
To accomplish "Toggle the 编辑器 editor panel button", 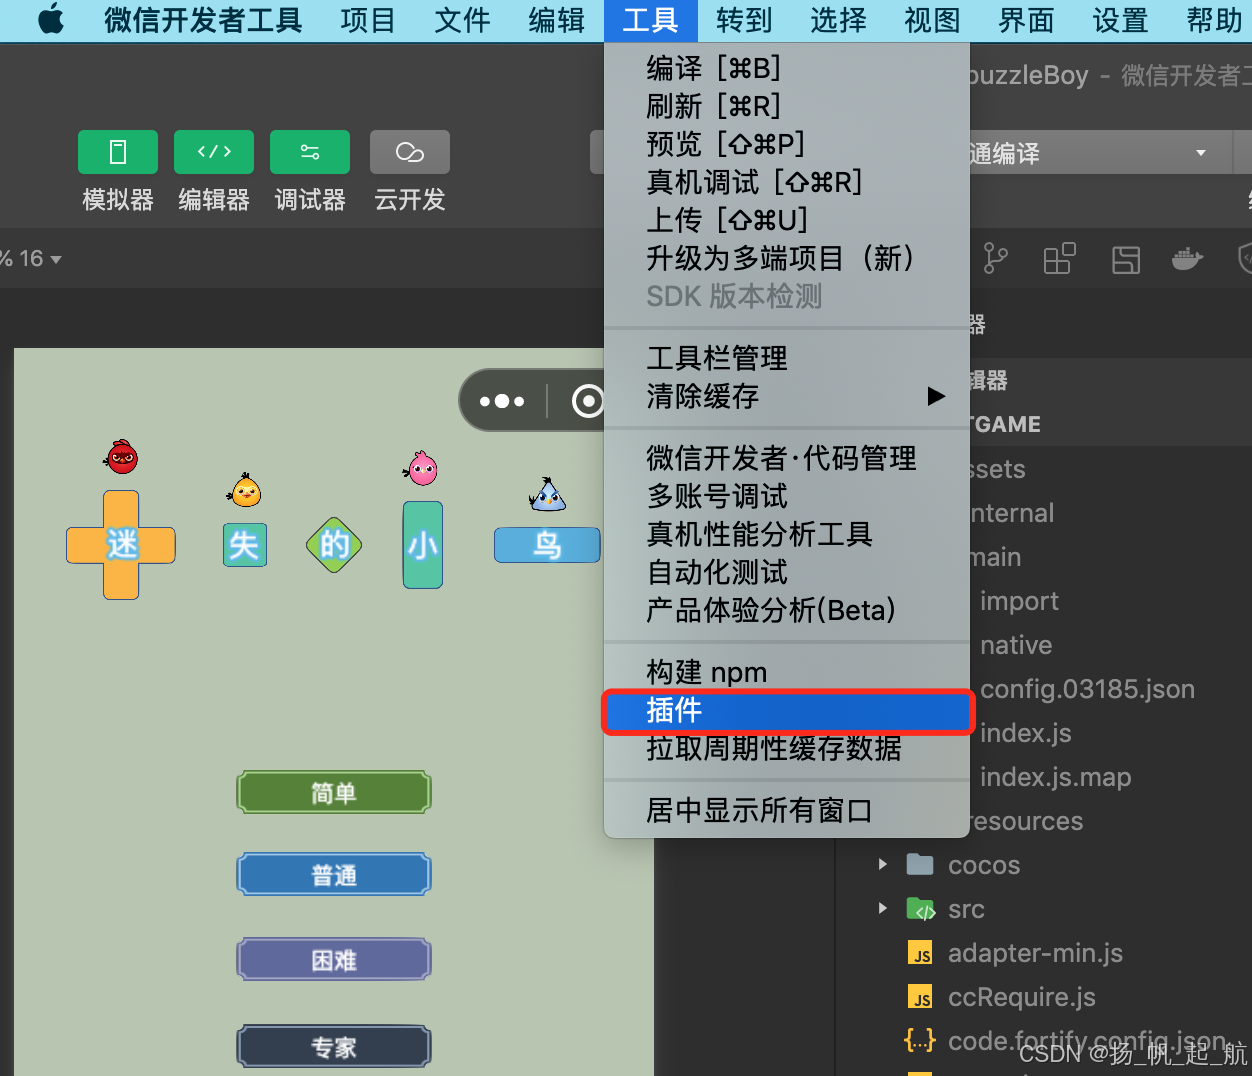I will point(214,152).
